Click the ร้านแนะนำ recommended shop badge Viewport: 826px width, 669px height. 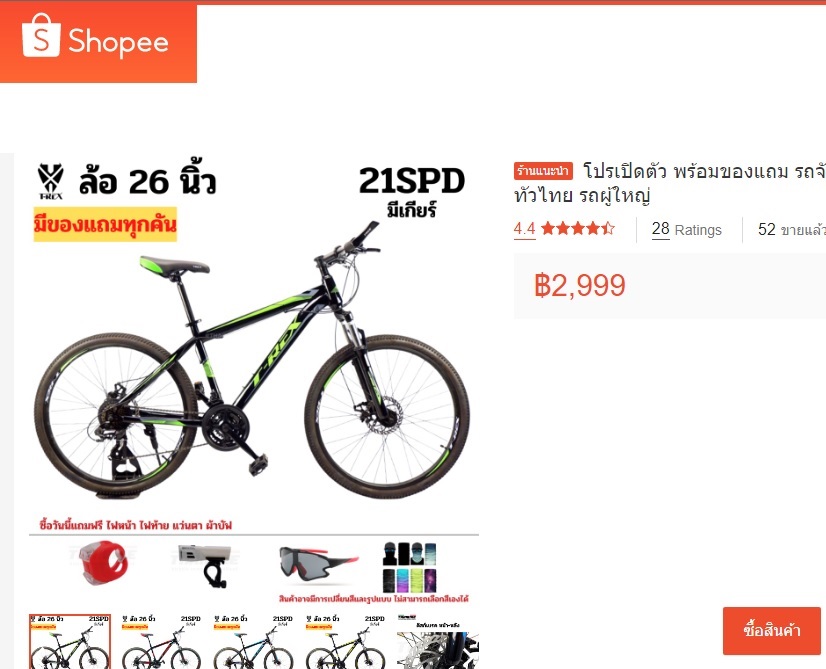[543, 171]
